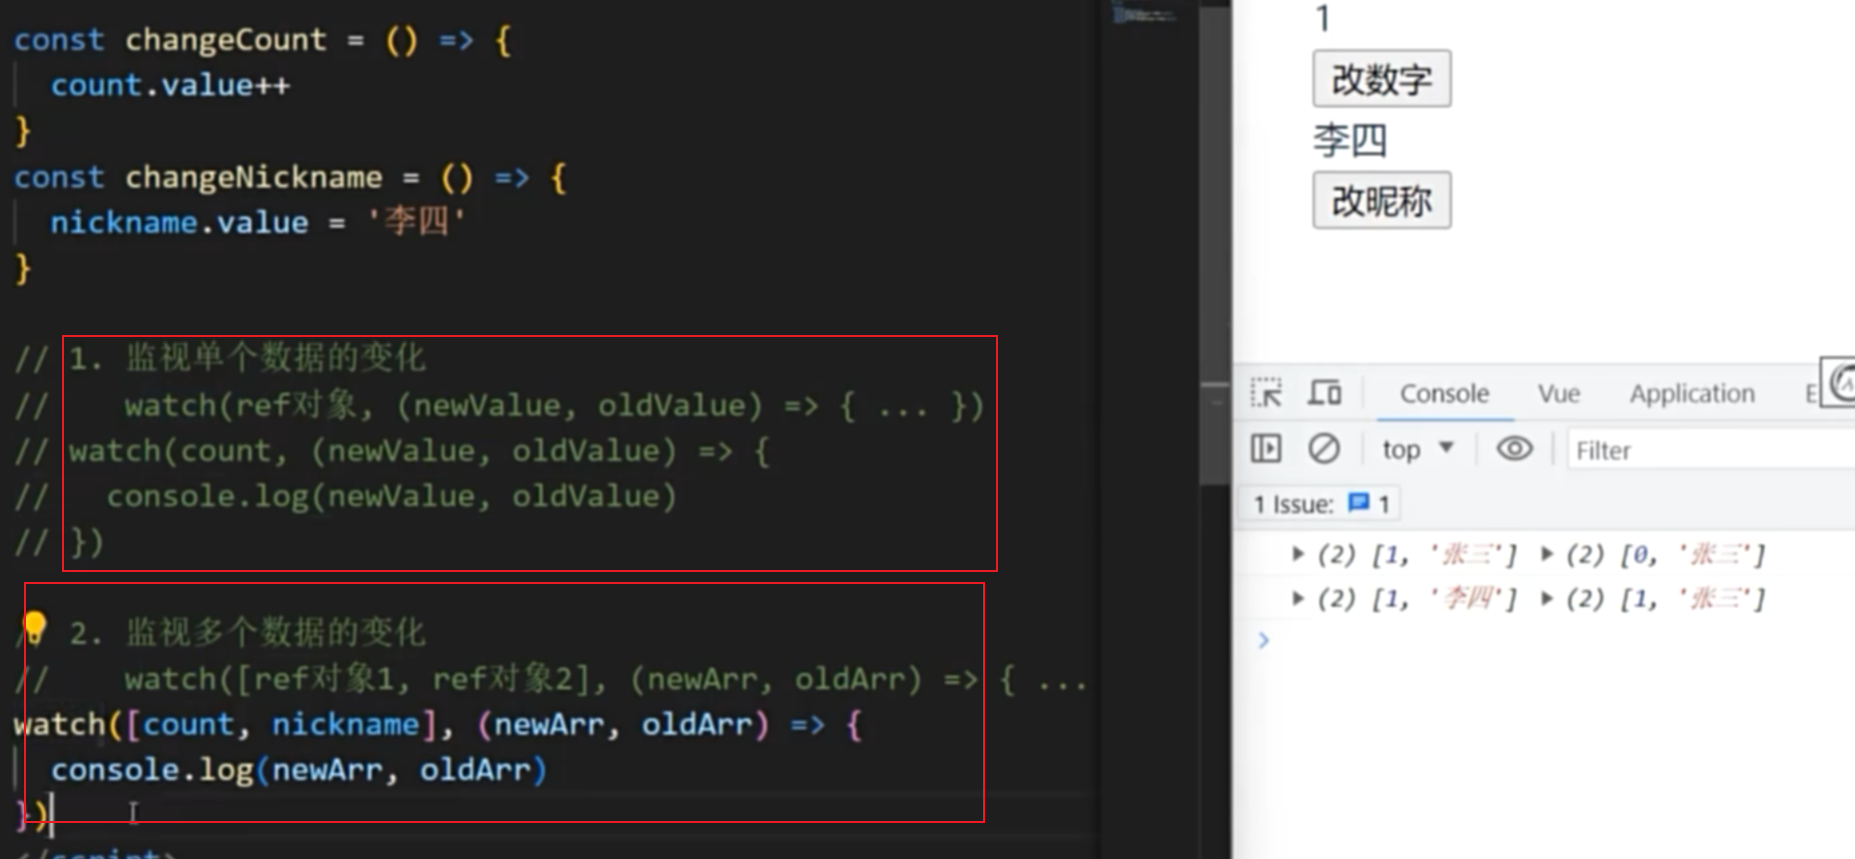Select the inspect element picker icon

pyautogui.click(x=1266, y=393)
